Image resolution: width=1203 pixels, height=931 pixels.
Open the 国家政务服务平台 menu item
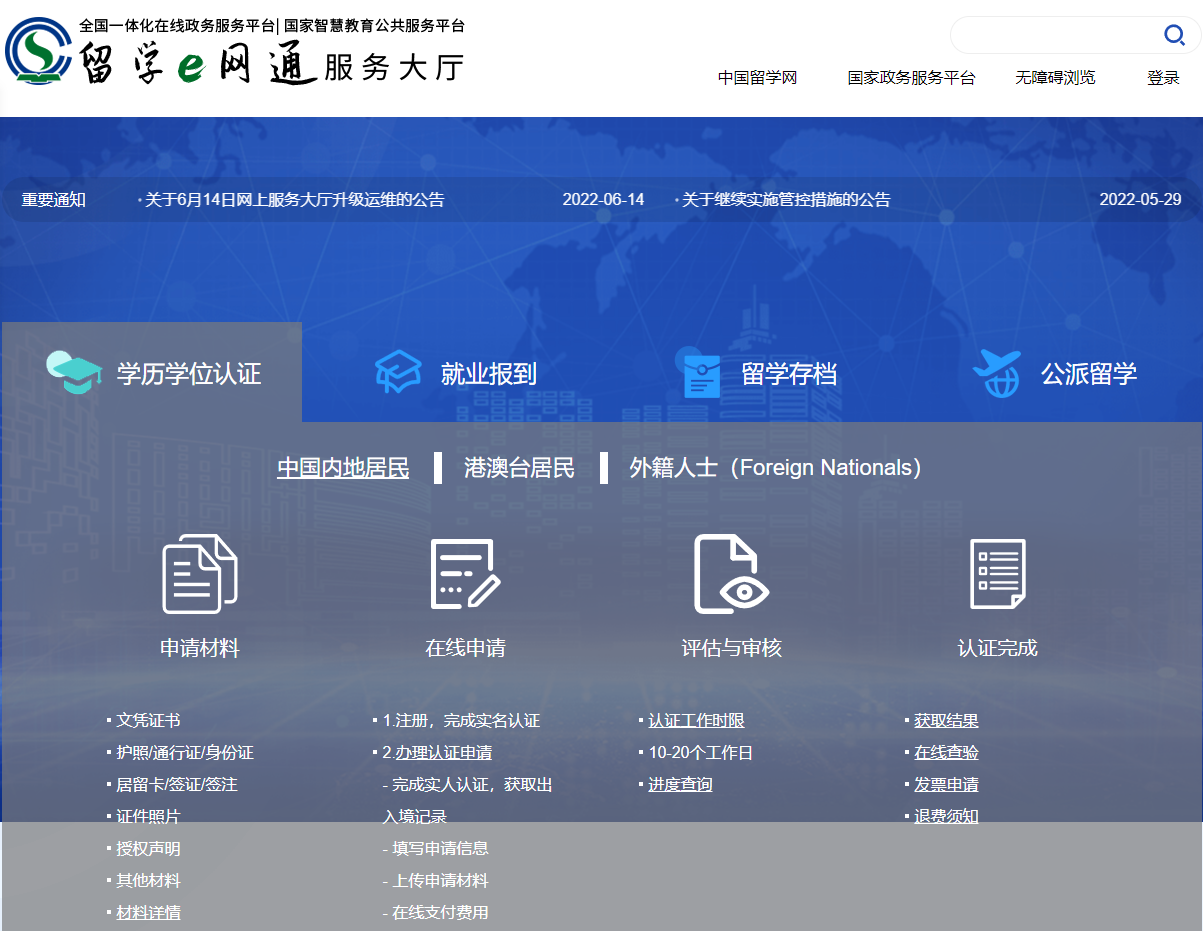pos(911,78)
